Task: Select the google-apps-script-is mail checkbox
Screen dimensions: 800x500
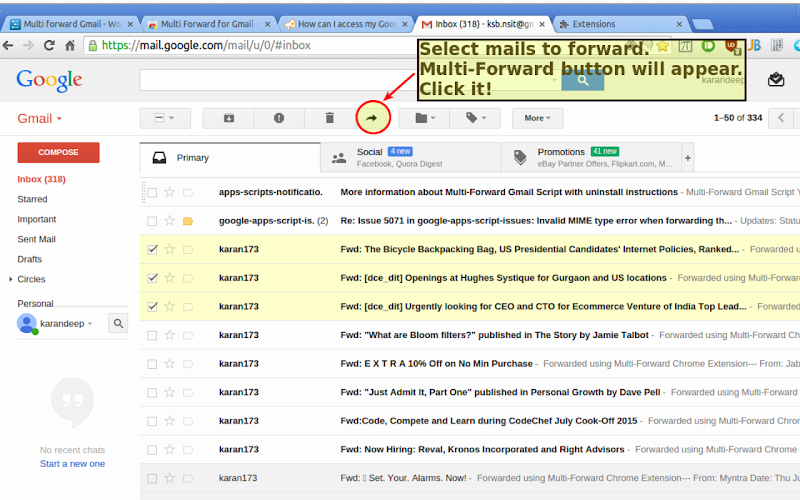Action: 152,221
